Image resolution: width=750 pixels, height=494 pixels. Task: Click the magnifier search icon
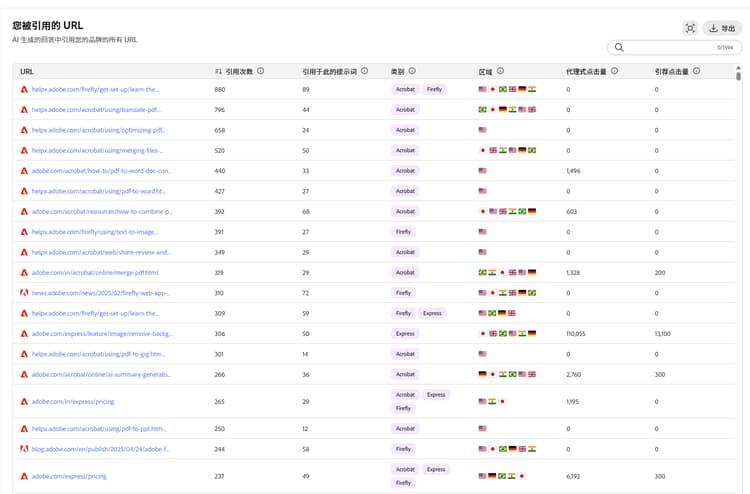pyautogui.click(x=620, y=47)
